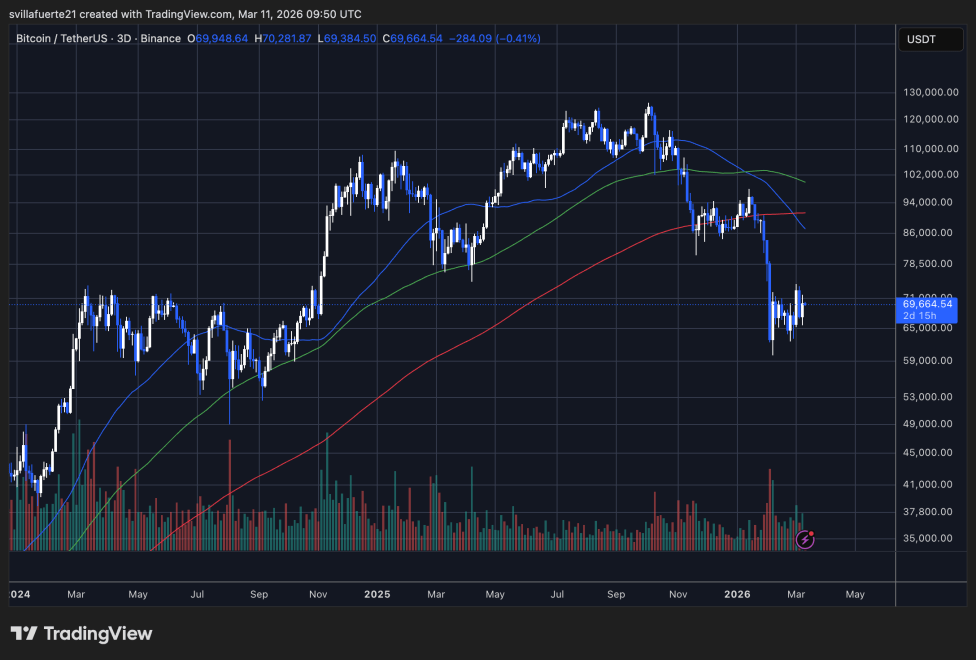The image size is (976, 660).
Task: Select the USDT currency badge top-right
Action: tap(929, 38)
